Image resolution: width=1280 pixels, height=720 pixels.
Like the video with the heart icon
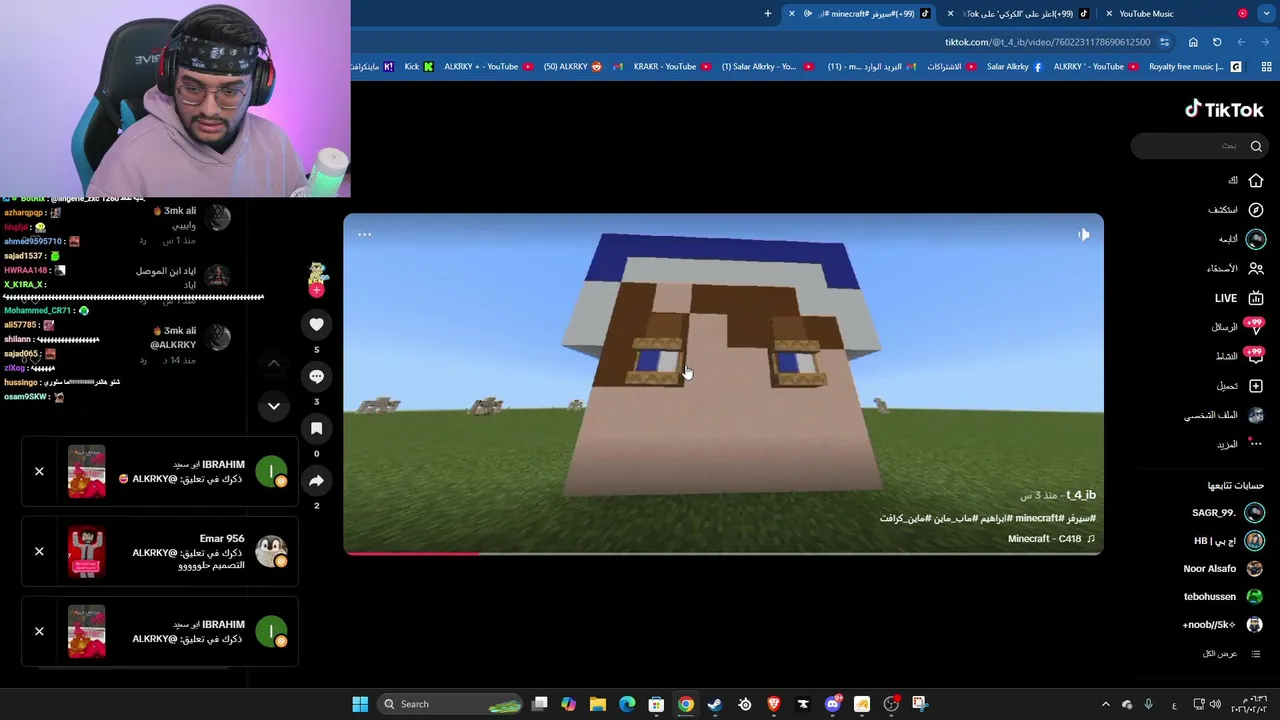coord(316,324)
